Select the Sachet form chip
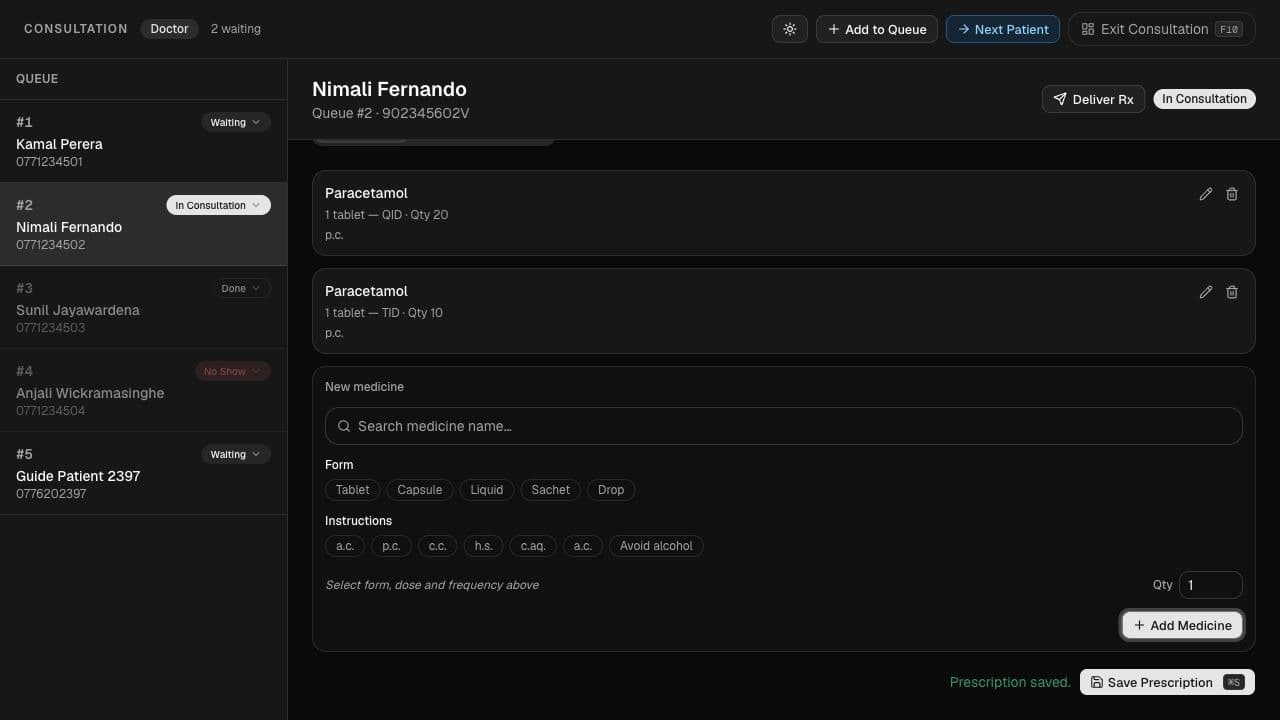The width and height of the screenshot is (1280, 720). pos(551,490)
